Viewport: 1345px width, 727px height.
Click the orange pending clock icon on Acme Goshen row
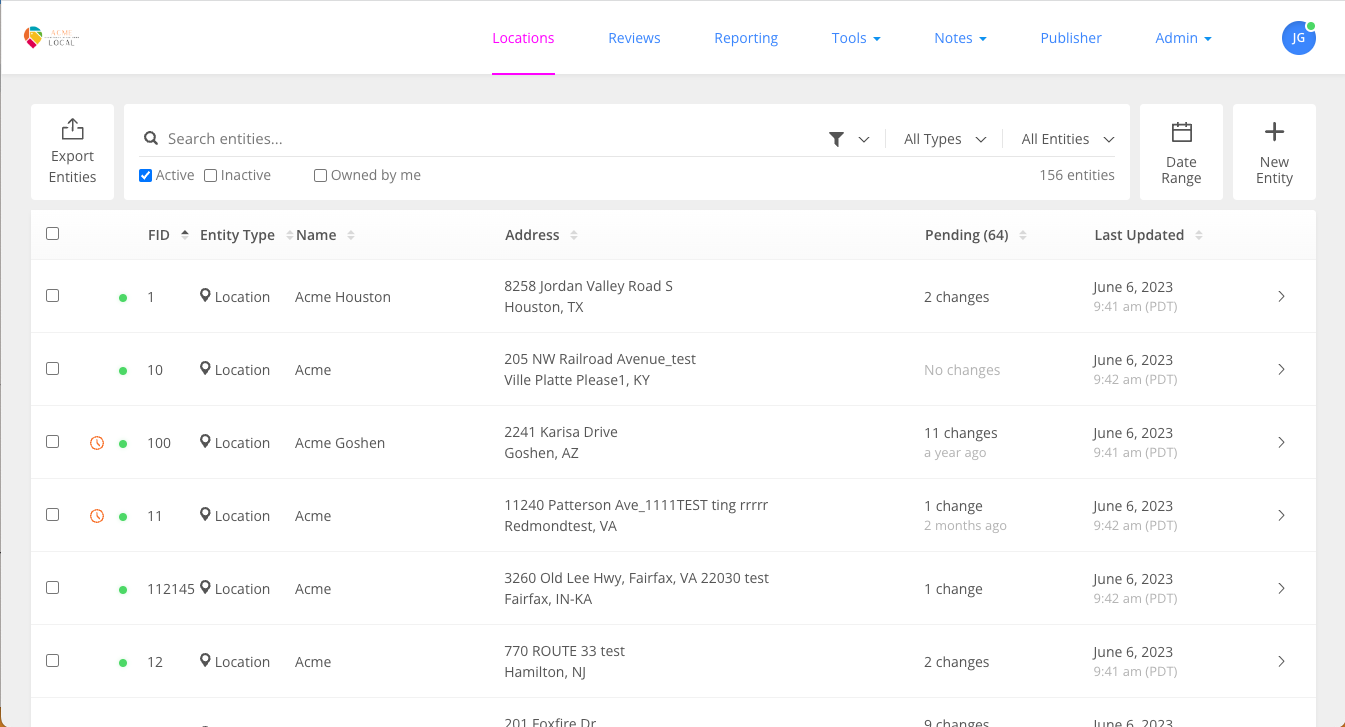[x=97, y=442]
